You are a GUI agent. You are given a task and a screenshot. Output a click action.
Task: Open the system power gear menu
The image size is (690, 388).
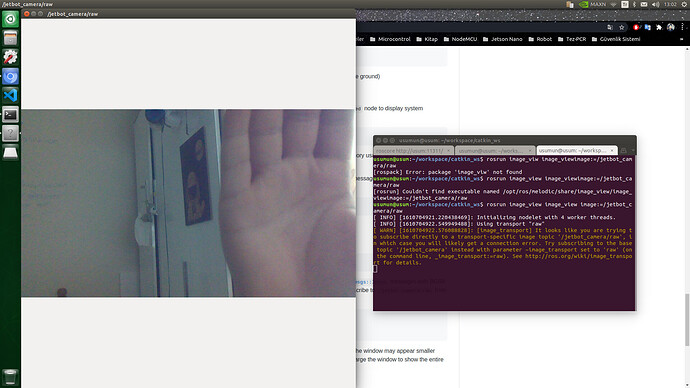[684, 4]
